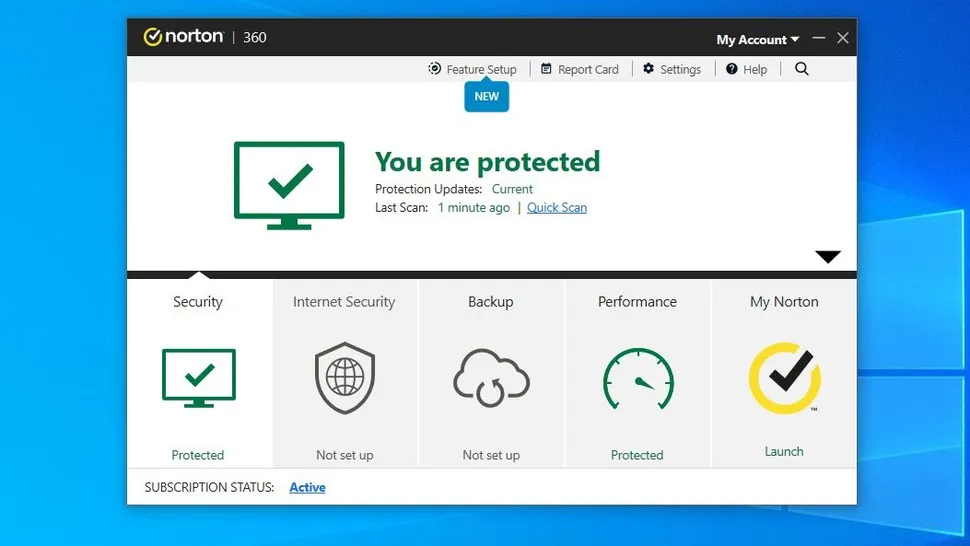Click the Performance speedometer icon
The height and width of the screenshot is (546, 970).
pyautogui.click(x=637, y=379)
